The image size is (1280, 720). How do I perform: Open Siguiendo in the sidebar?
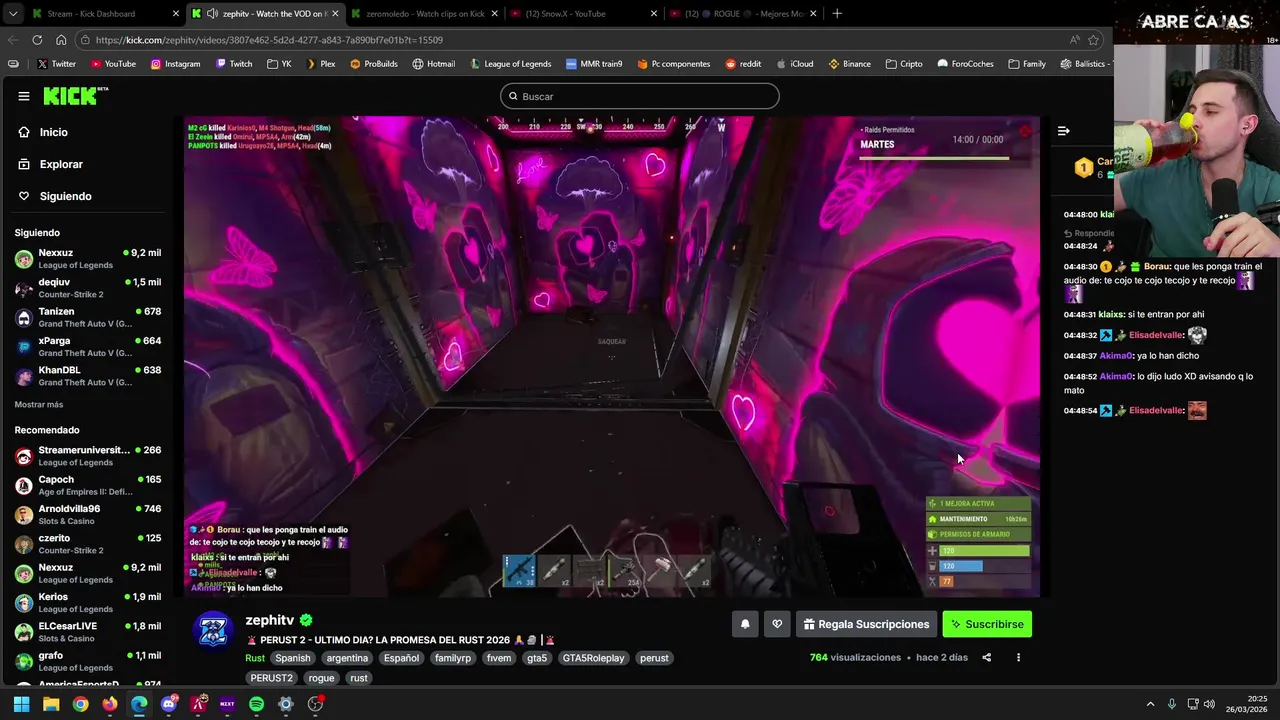pos(65,196)
